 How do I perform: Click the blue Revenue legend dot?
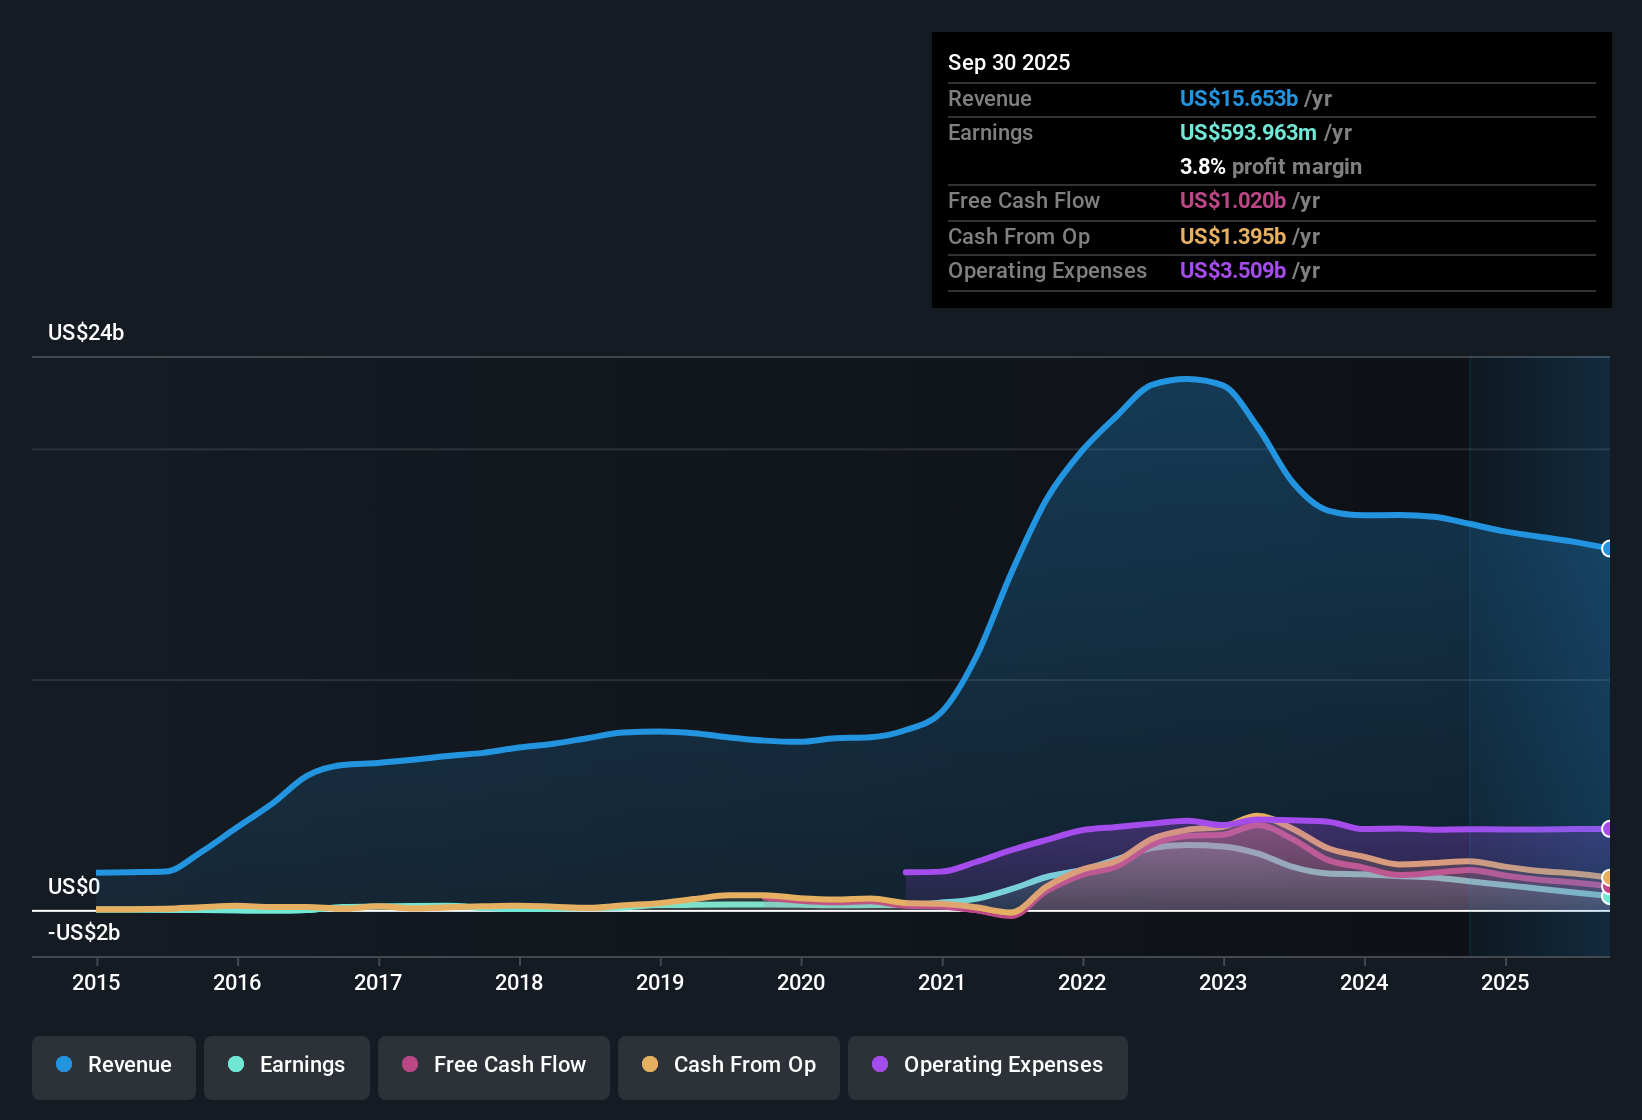coord(63,1066)
